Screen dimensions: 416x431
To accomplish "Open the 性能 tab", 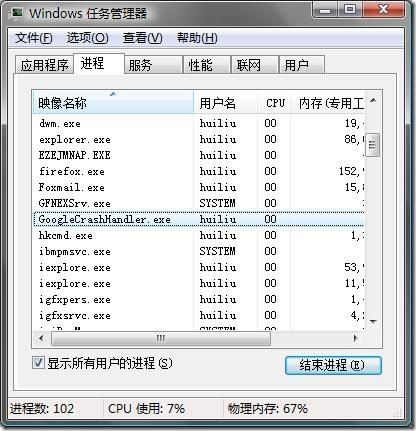I will pyautogui.click(x=207, y=65).
